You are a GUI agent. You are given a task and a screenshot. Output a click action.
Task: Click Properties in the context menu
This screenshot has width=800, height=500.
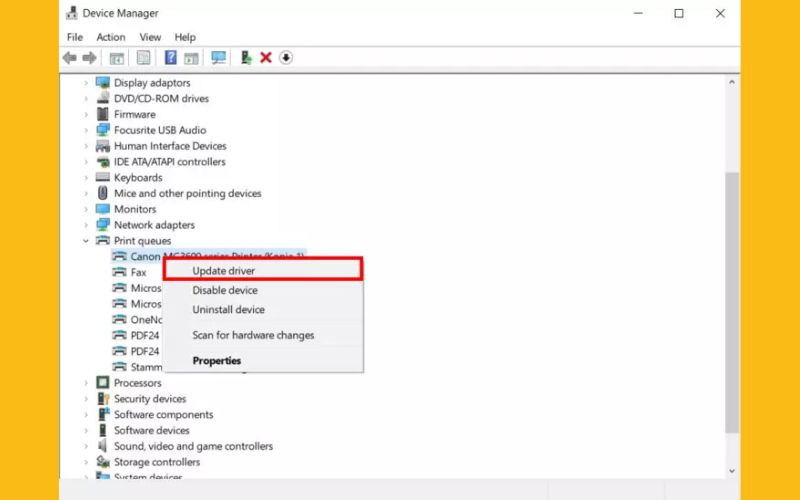click(217, 361)
